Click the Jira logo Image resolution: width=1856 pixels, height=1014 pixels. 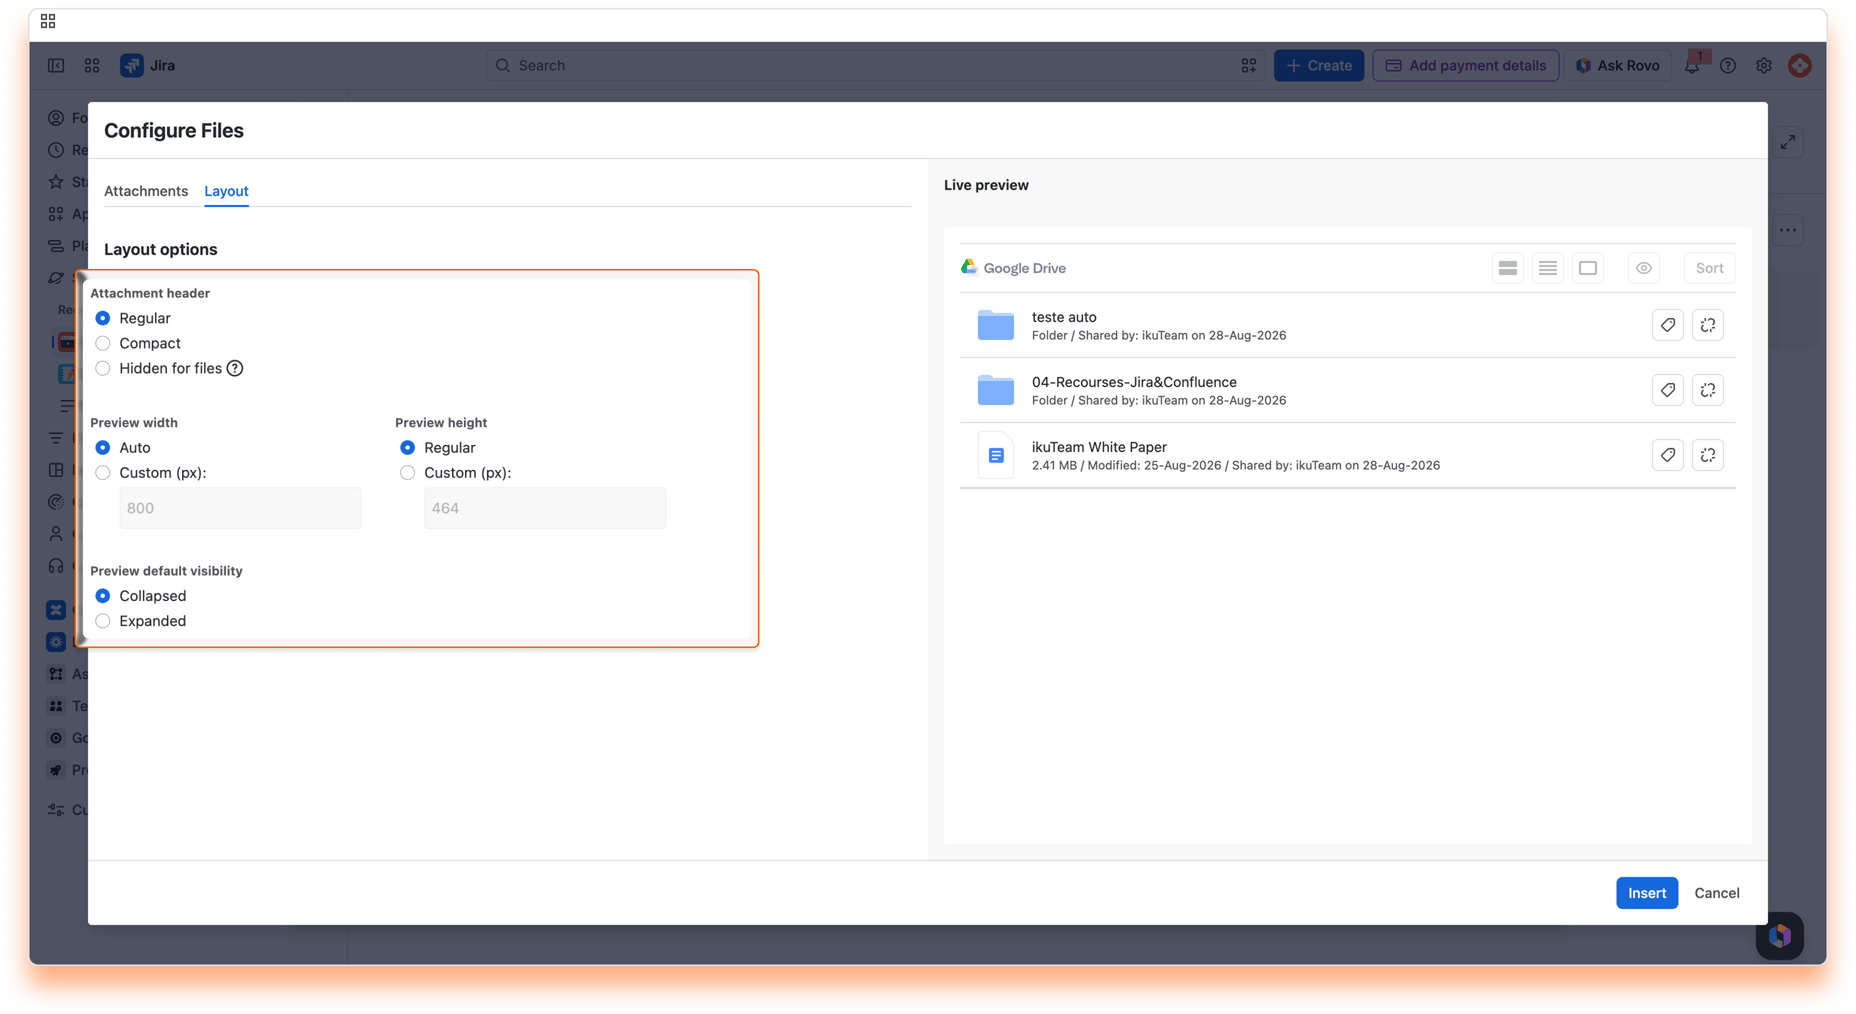click(x=148, y=65)
